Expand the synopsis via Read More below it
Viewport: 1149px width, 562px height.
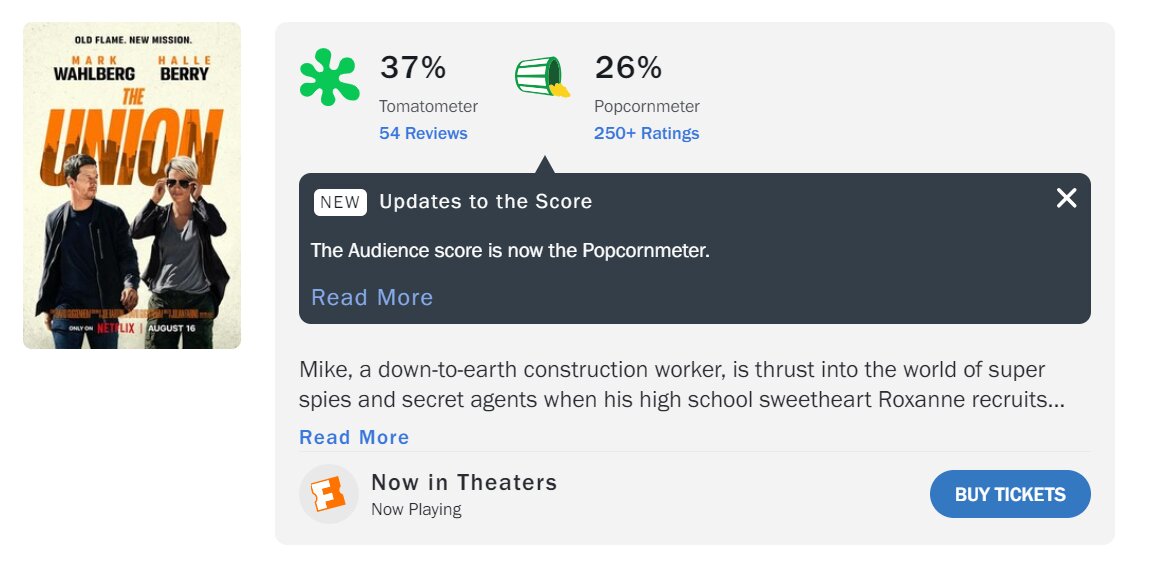click(354, 437)
